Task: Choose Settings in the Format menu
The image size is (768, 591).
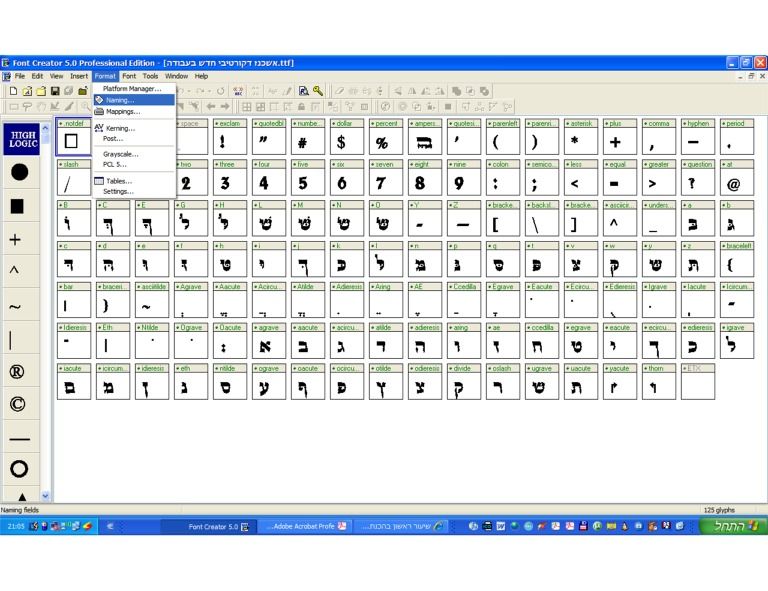Action: (134, 191)
